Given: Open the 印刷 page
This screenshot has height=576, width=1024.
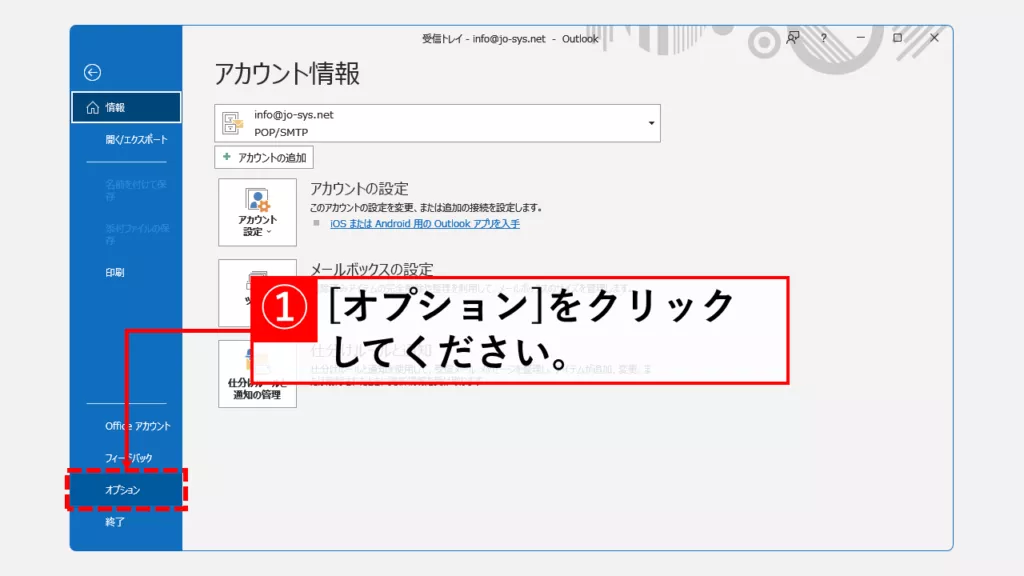Looking at the screenshot, I should (x=115, y=272).
